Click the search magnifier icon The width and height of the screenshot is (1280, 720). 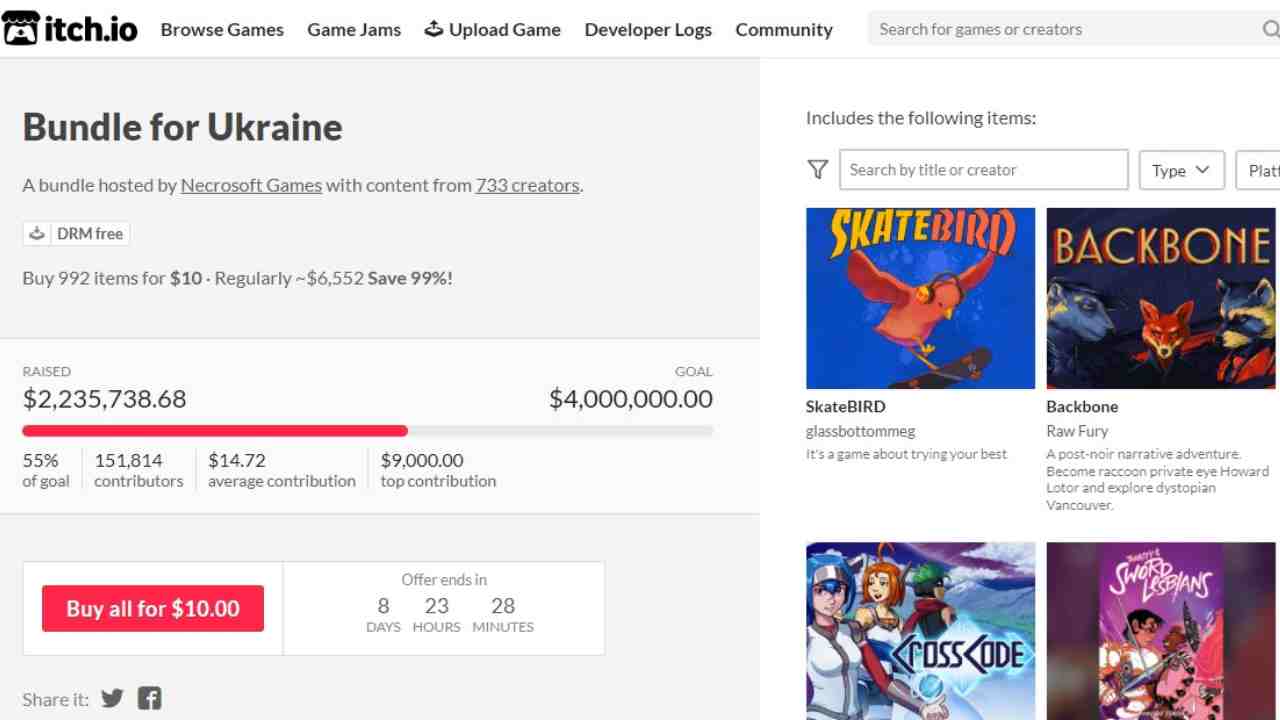(1270, 29)
